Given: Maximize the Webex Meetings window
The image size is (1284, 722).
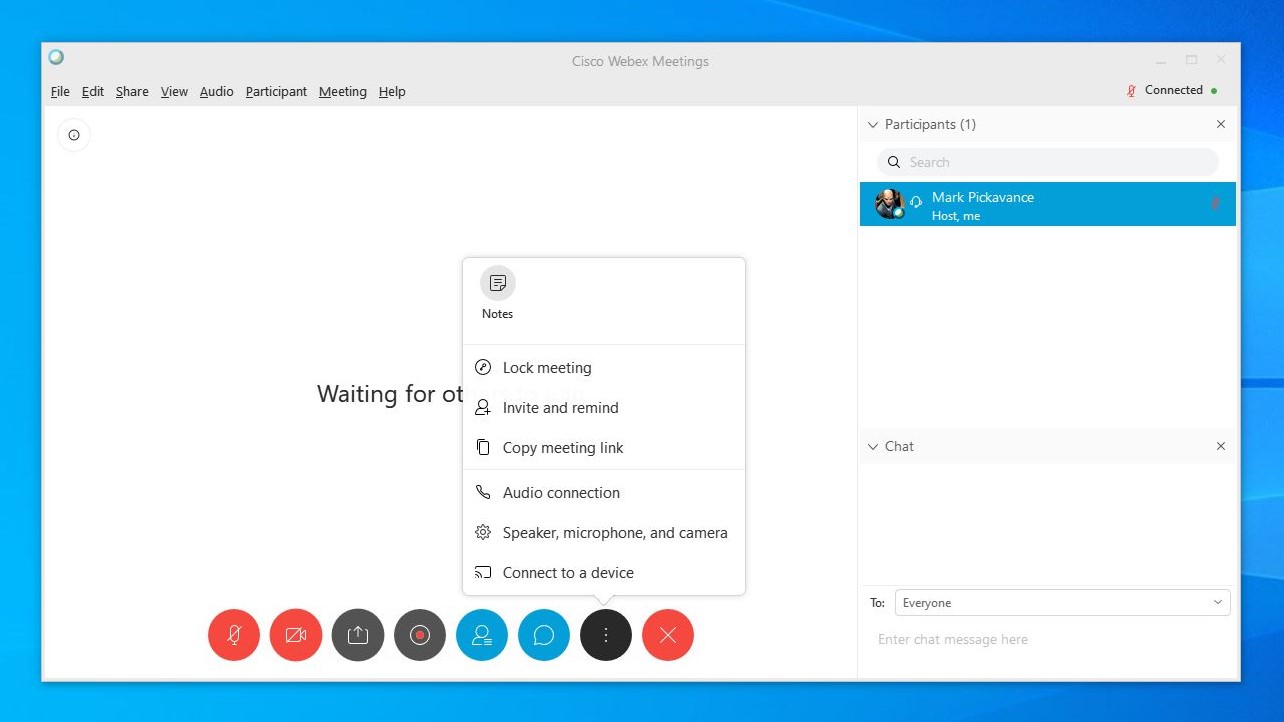Looking at the screenshot, I should tap(1191, 60).
